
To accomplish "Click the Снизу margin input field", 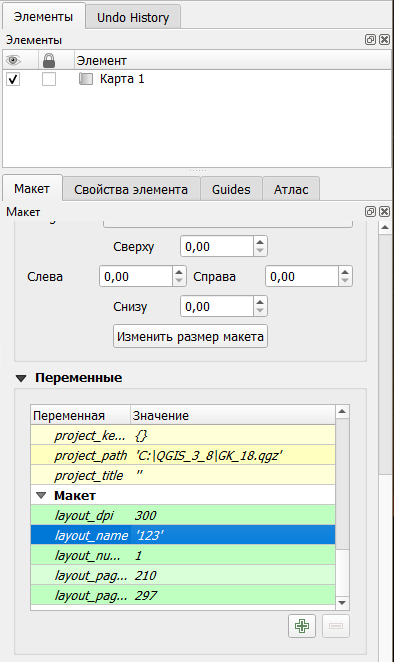I will [x=217, y=307].
